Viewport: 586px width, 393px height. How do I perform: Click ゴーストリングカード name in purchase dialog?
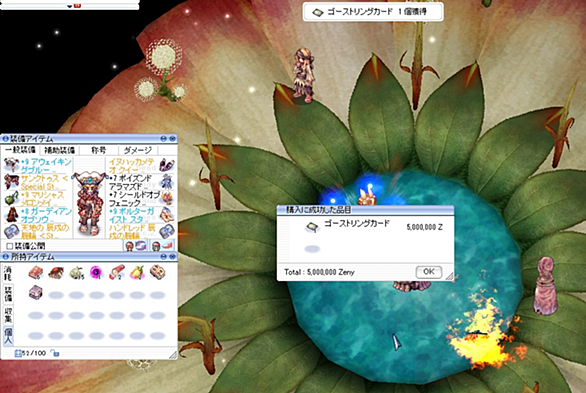[x=357, y=224]
